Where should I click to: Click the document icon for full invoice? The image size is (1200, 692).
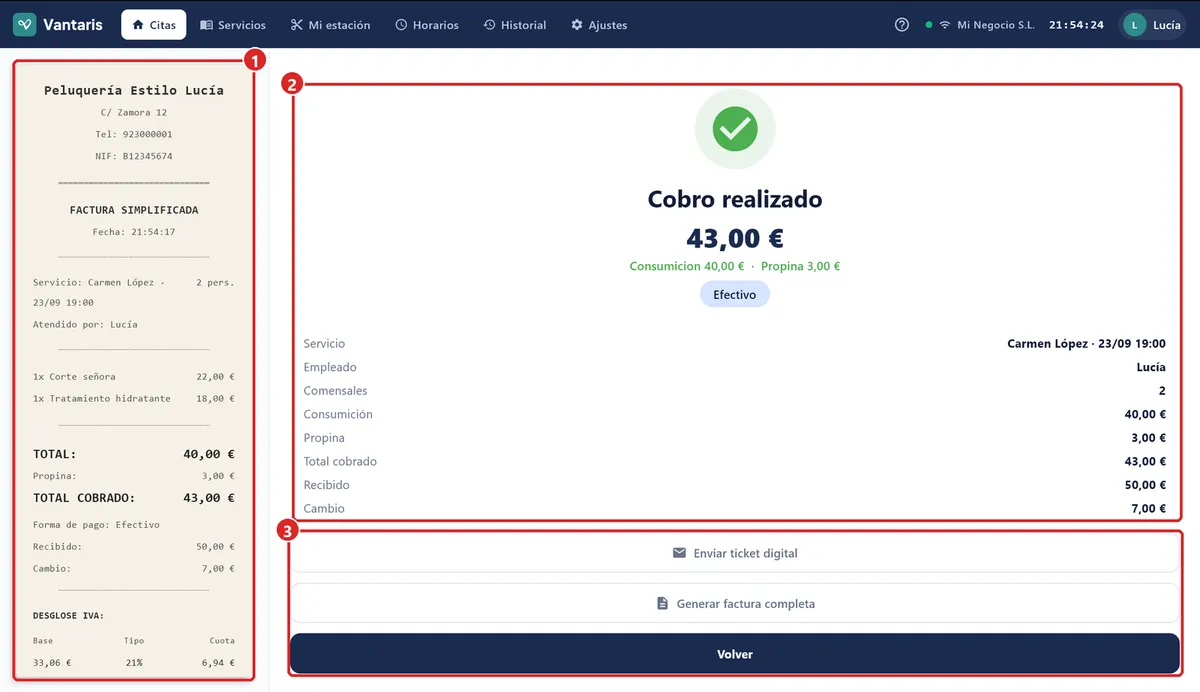pos(662,604)
